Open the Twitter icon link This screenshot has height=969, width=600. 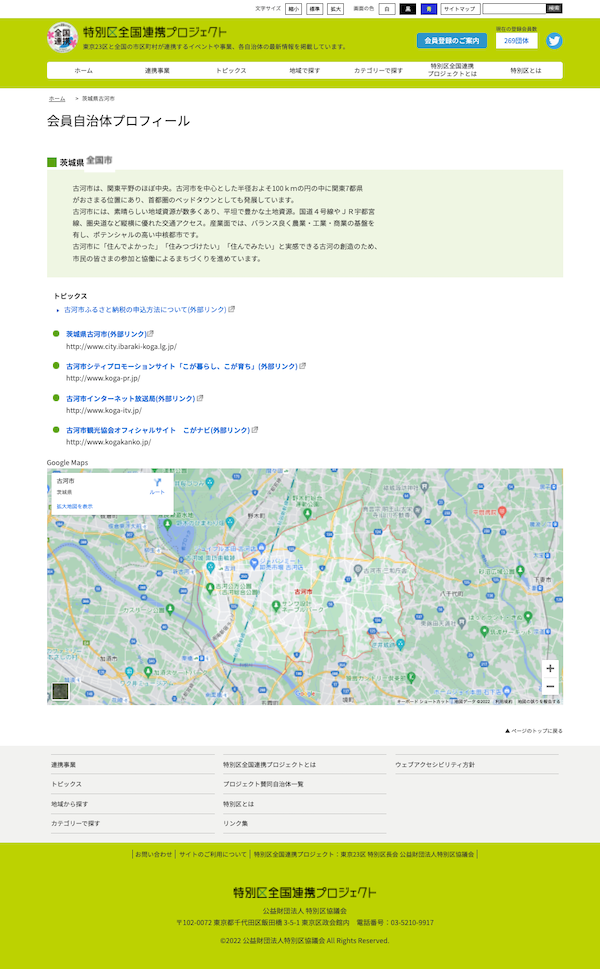(x=553, y=41)
